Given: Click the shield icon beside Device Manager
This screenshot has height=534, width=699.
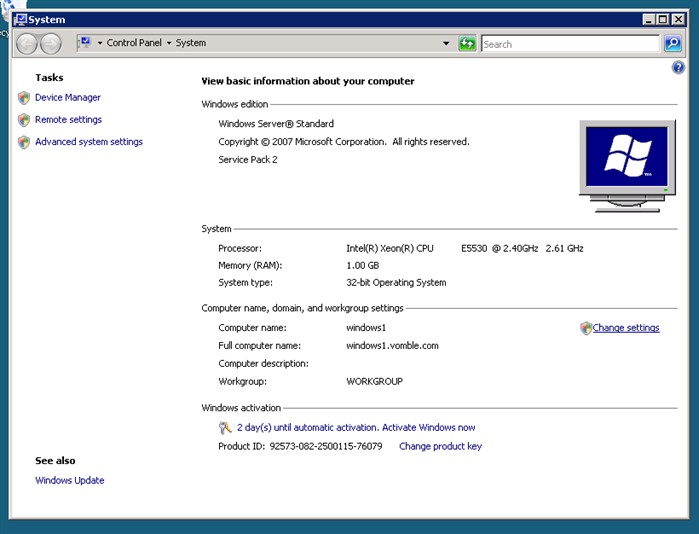Looking at the screenshot, I should (x=24, y=98).
